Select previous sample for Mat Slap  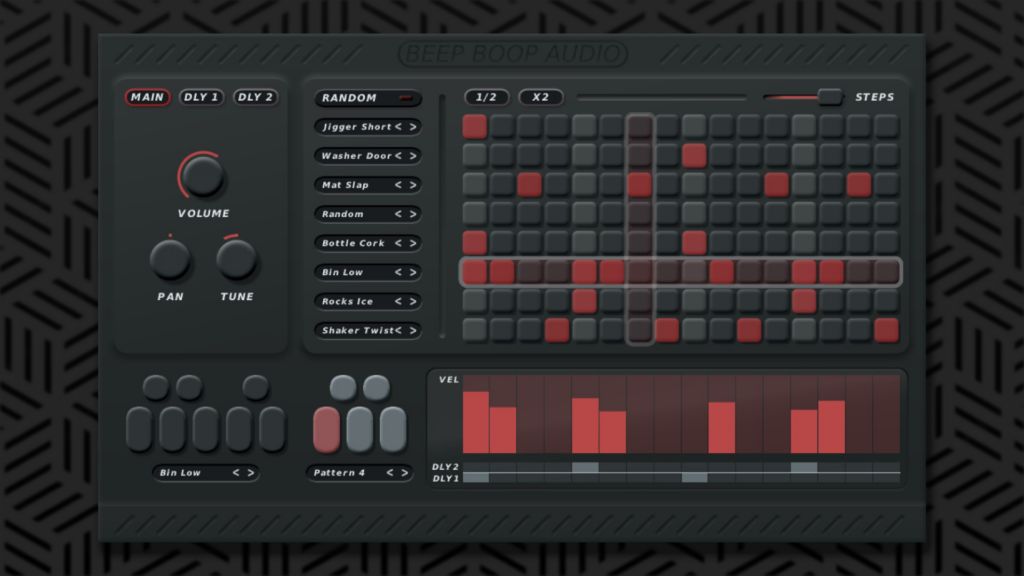(x=398, y=185)
